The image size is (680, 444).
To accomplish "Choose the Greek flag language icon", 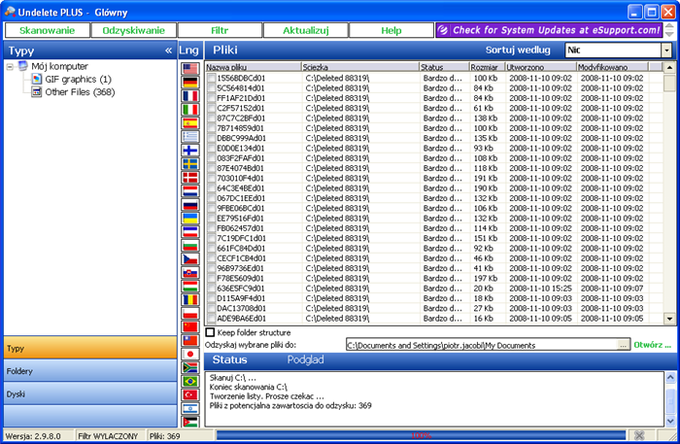I will click(190, 137).
